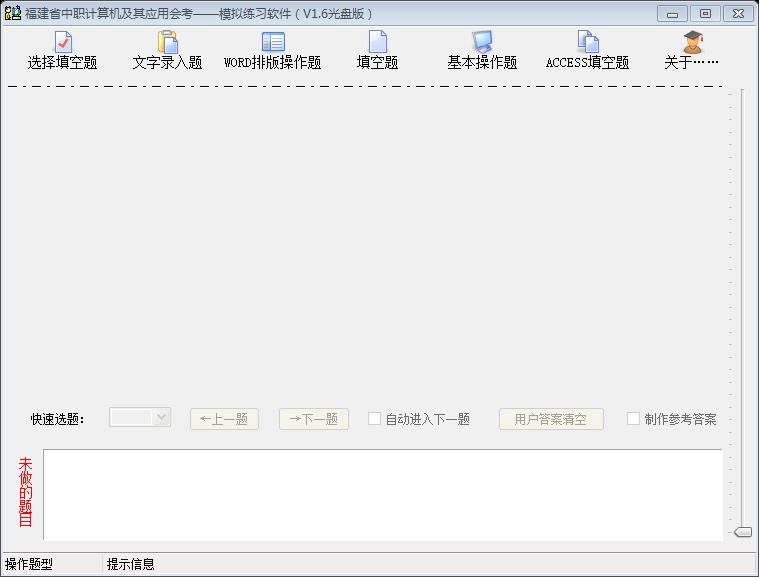This screenshot has height=577, width=759.
Task: Close the practice software window
Action: coord(738,14)
